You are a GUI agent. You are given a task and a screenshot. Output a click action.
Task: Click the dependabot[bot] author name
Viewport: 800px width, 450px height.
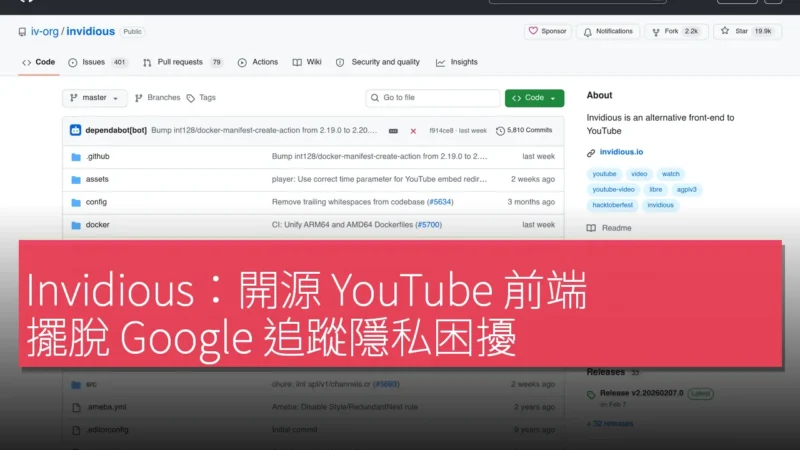click(x=116, y=130)
